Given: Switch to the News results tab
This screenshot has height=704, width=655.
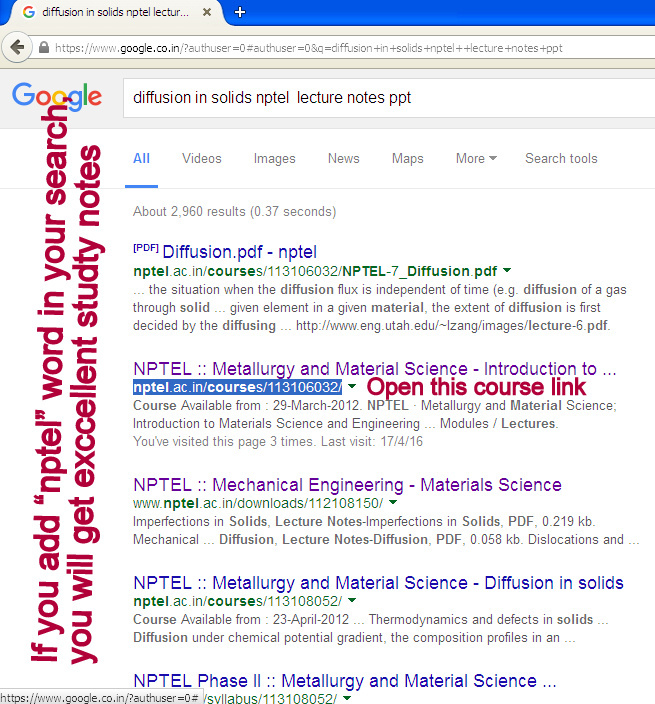Looking at the screenshot, I should 343,158.
